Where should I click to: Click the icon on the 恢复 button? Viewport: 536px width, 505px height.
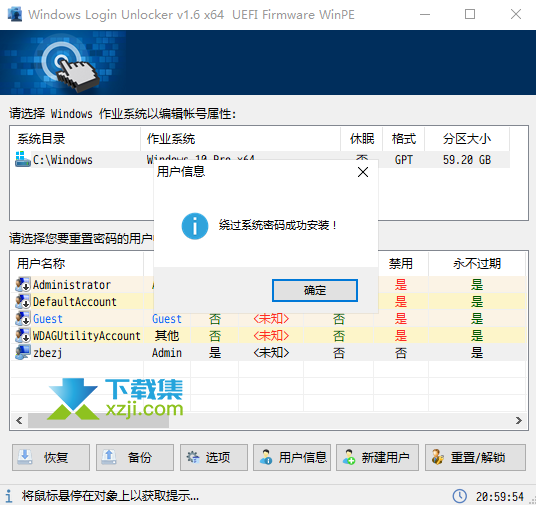(25, 457)
